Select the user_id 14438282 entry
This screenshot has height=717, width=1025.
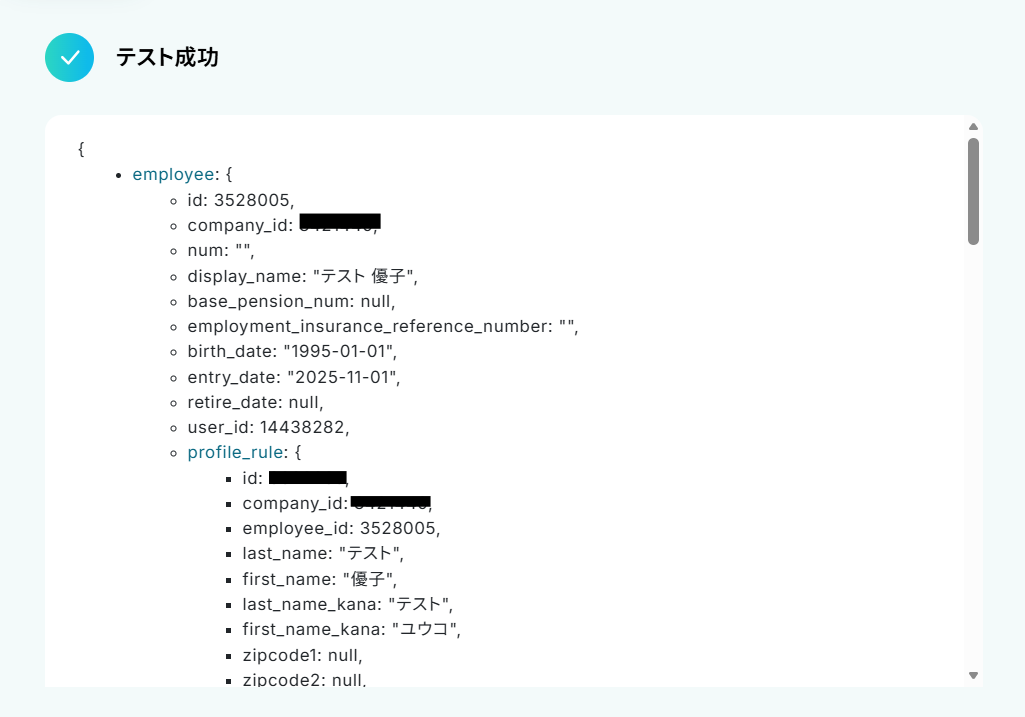coord(268,427)
